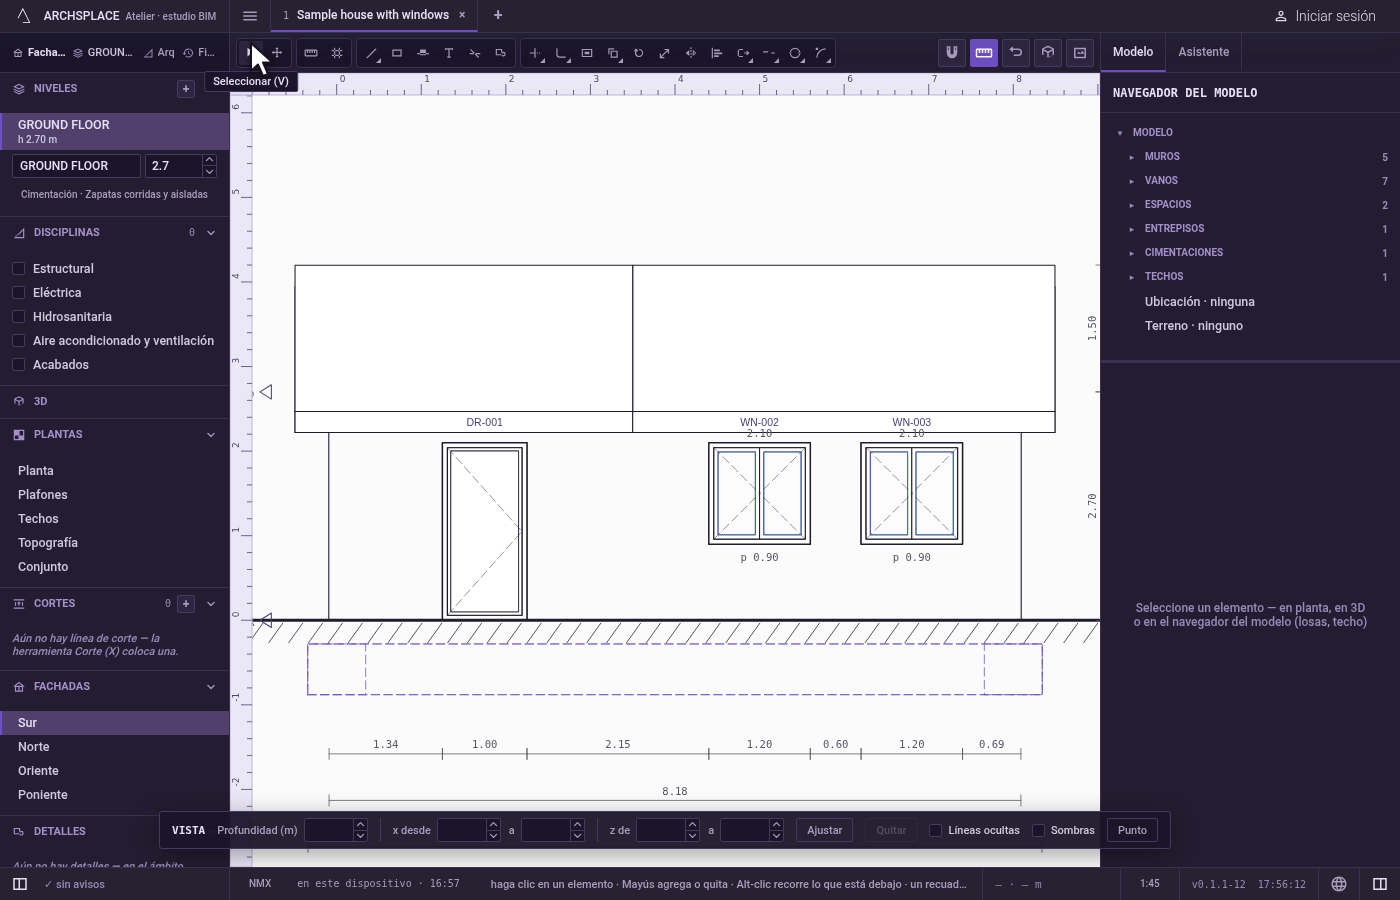Toggle the magnet snap icon
The width and height of the screenshot is (1400, 900).
point(952,53)
